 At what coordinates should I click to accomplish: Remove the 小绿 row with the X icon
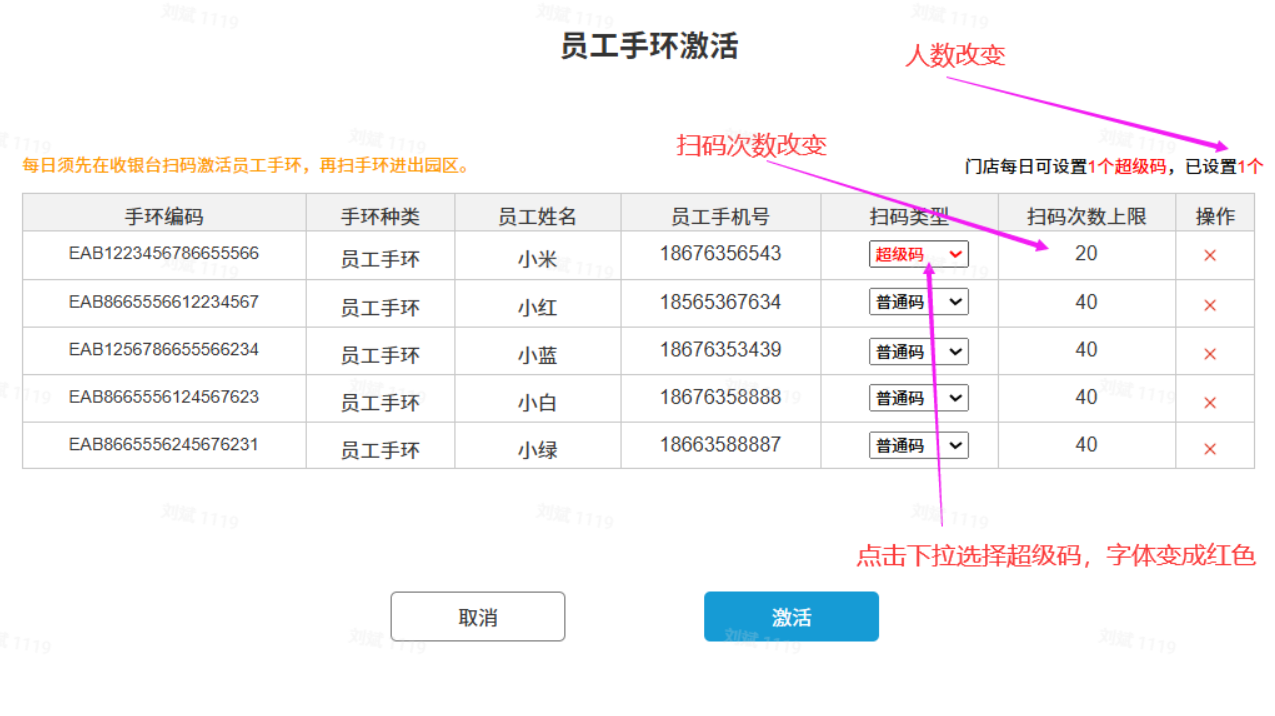[1209, 449]
